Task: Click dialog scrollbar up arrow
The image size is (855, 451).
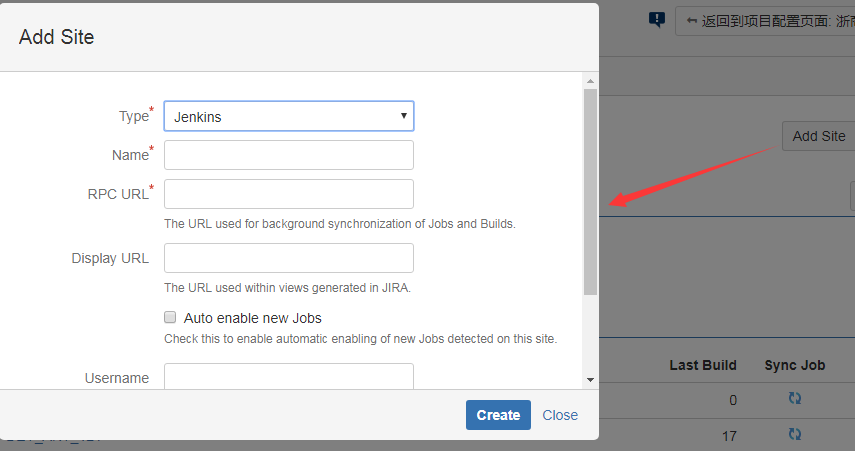Action: pyautogui.click(x=591, y=81)
